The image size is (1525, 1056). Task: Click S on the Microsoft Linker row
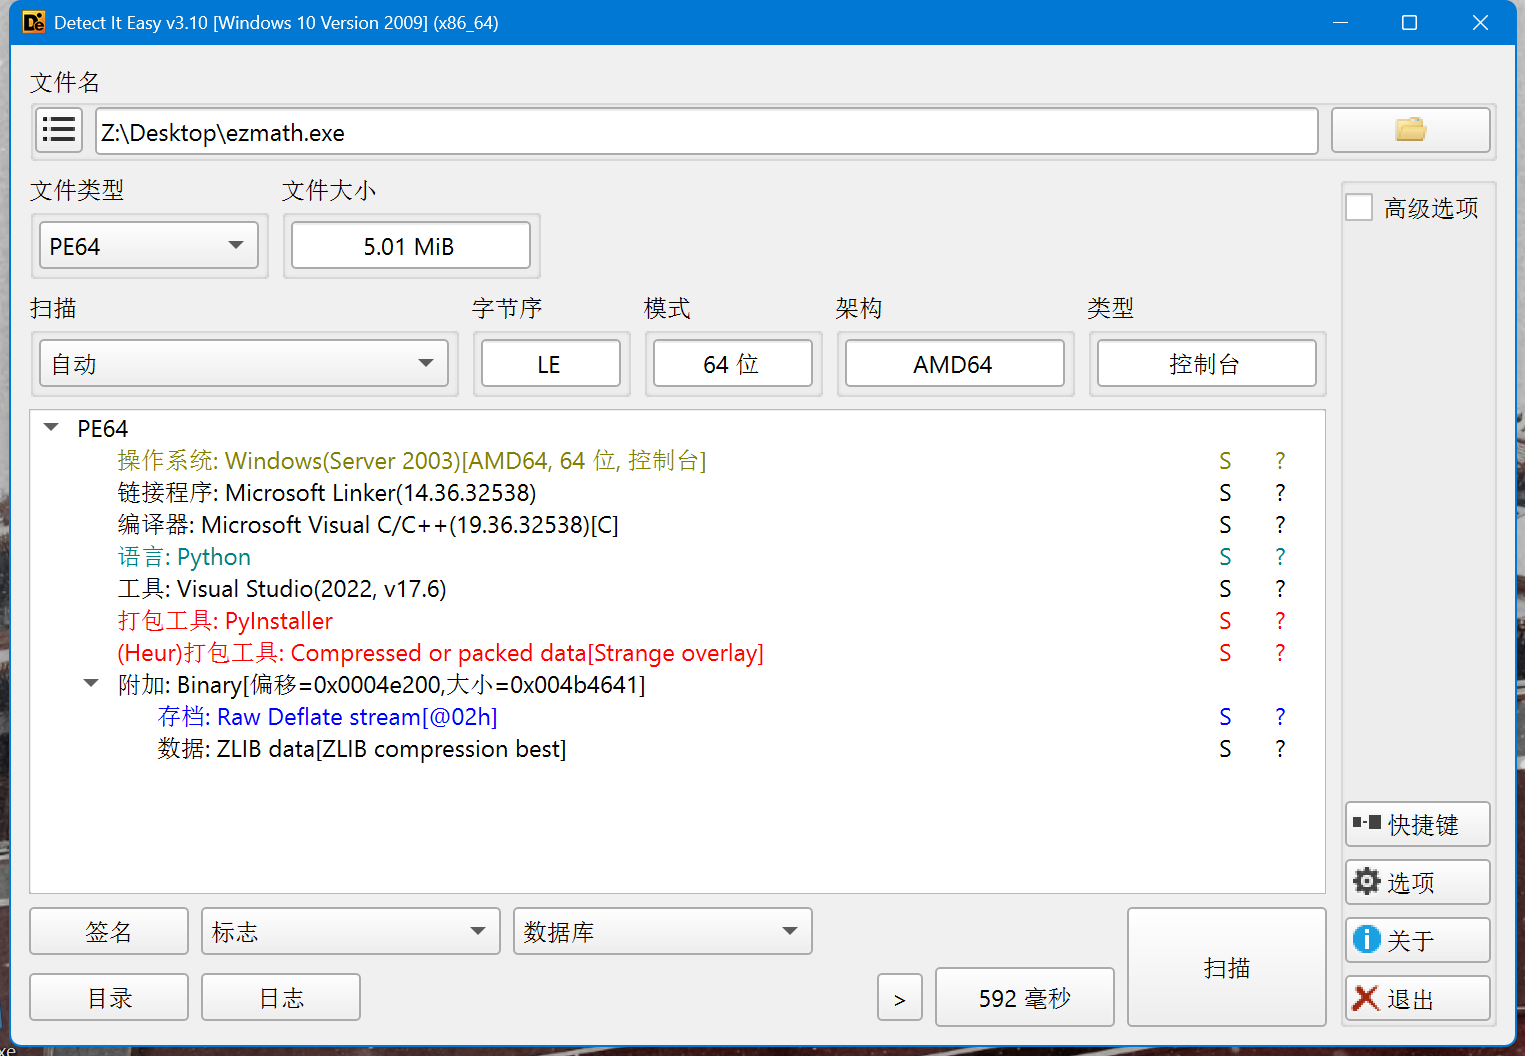point(1225,493)
